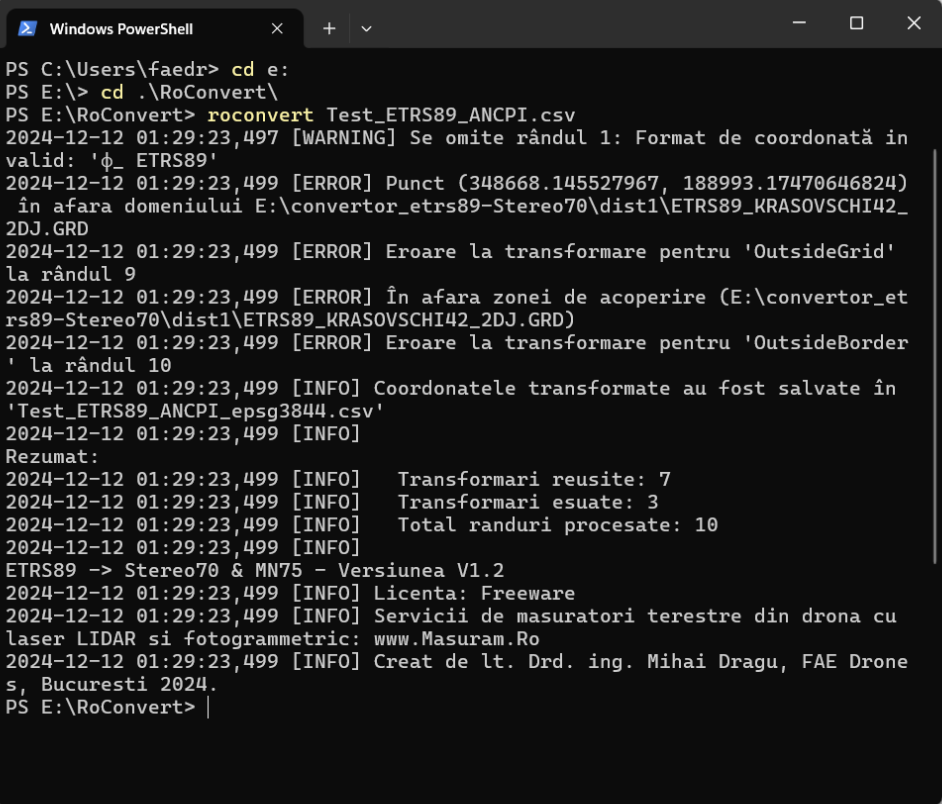Screen dimensions: 942x804
Task: Close the terminal window
Action: [914, 24]
